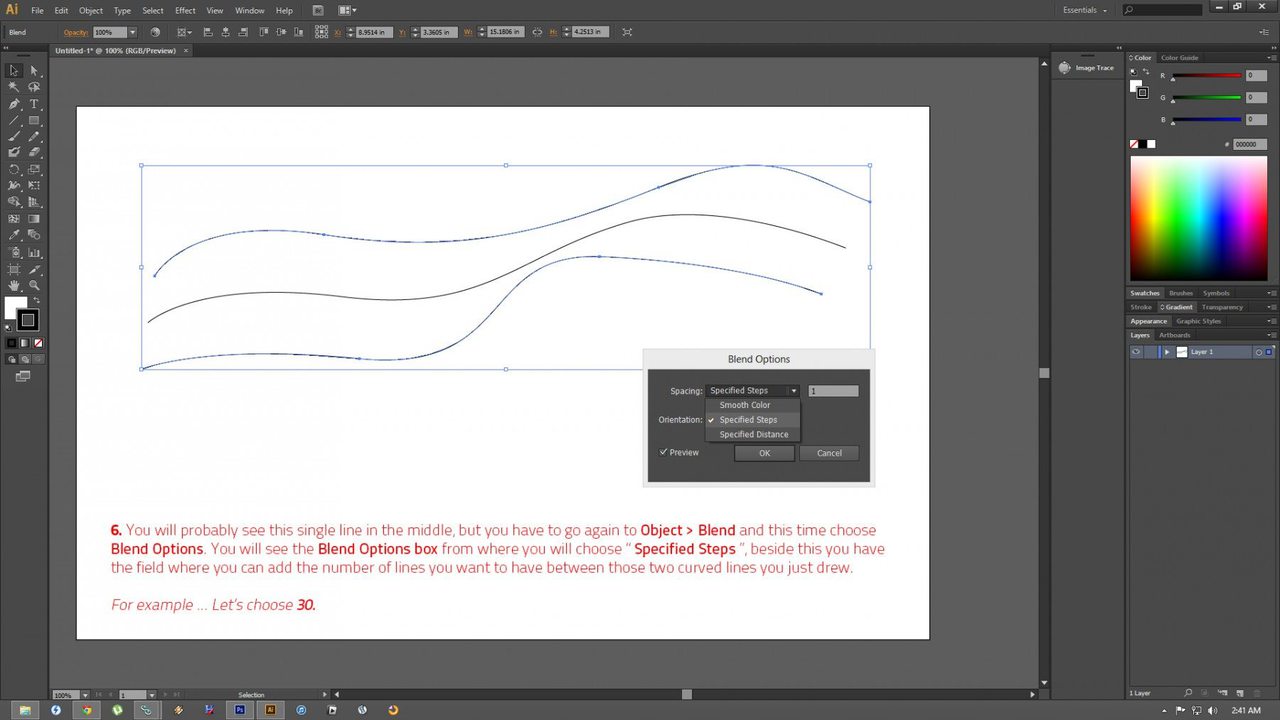
Task: Set paint mode to None in toolbox
Action: pyautogui.click(x=37, y=343)
